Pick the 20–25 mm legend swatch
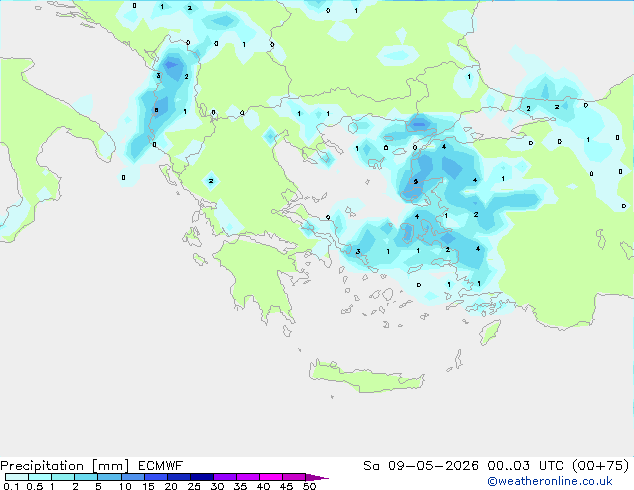 [x=179, y=477]
